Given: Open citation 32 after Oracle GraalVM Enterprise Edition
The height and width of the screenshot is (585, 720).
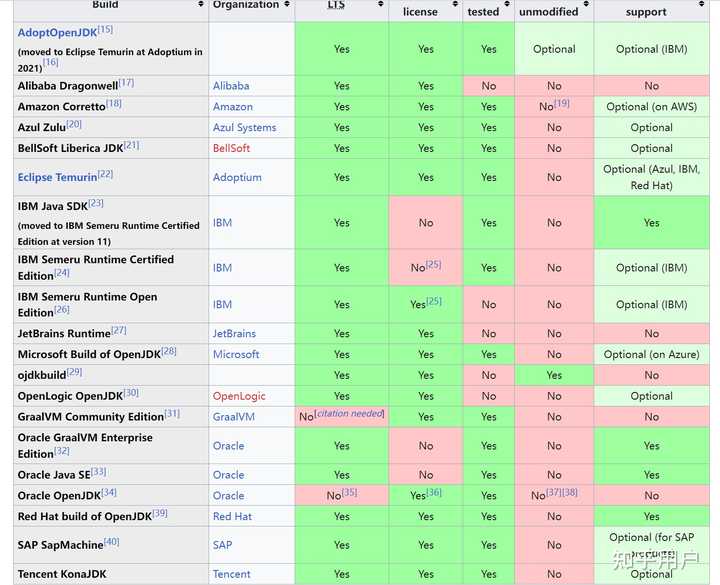Looking at the screenshot, I should pyautogui.click(x=62, y=451).
